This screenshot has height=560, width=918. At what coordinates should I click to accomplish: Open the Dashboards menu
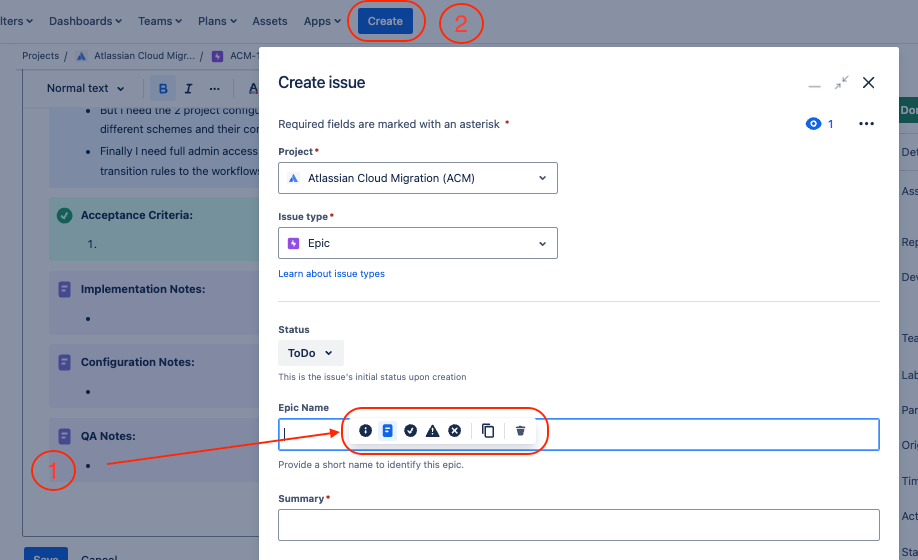click(85, 21)
